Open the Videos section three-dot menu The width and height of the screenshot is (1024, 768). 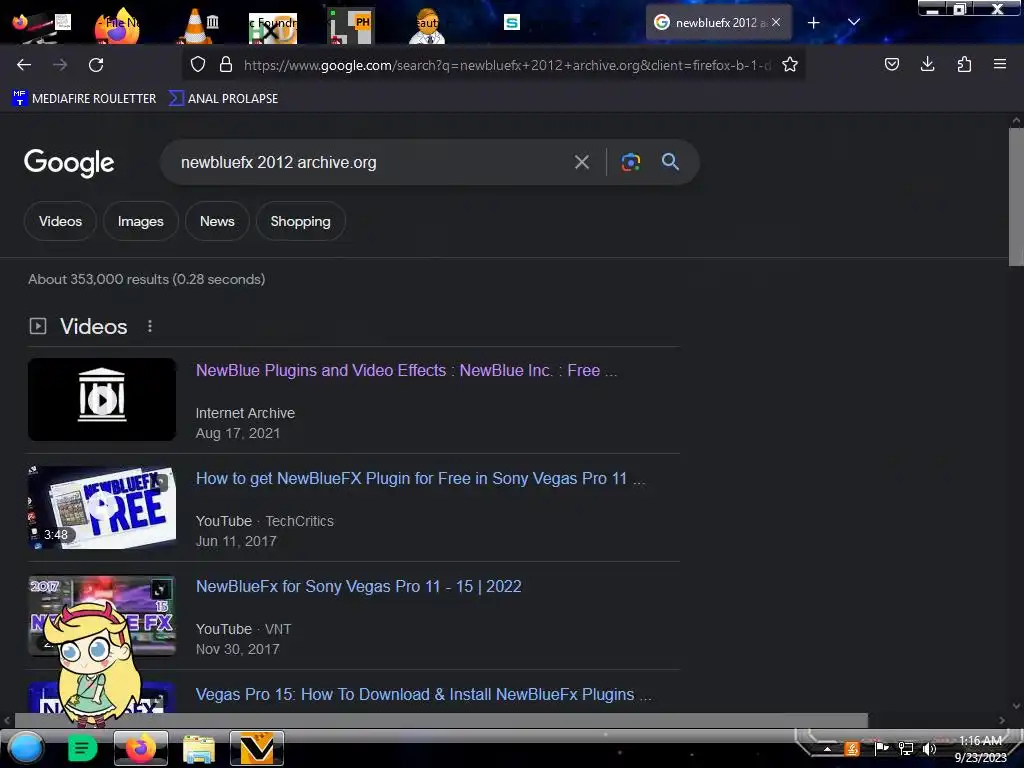pos(150,326)
